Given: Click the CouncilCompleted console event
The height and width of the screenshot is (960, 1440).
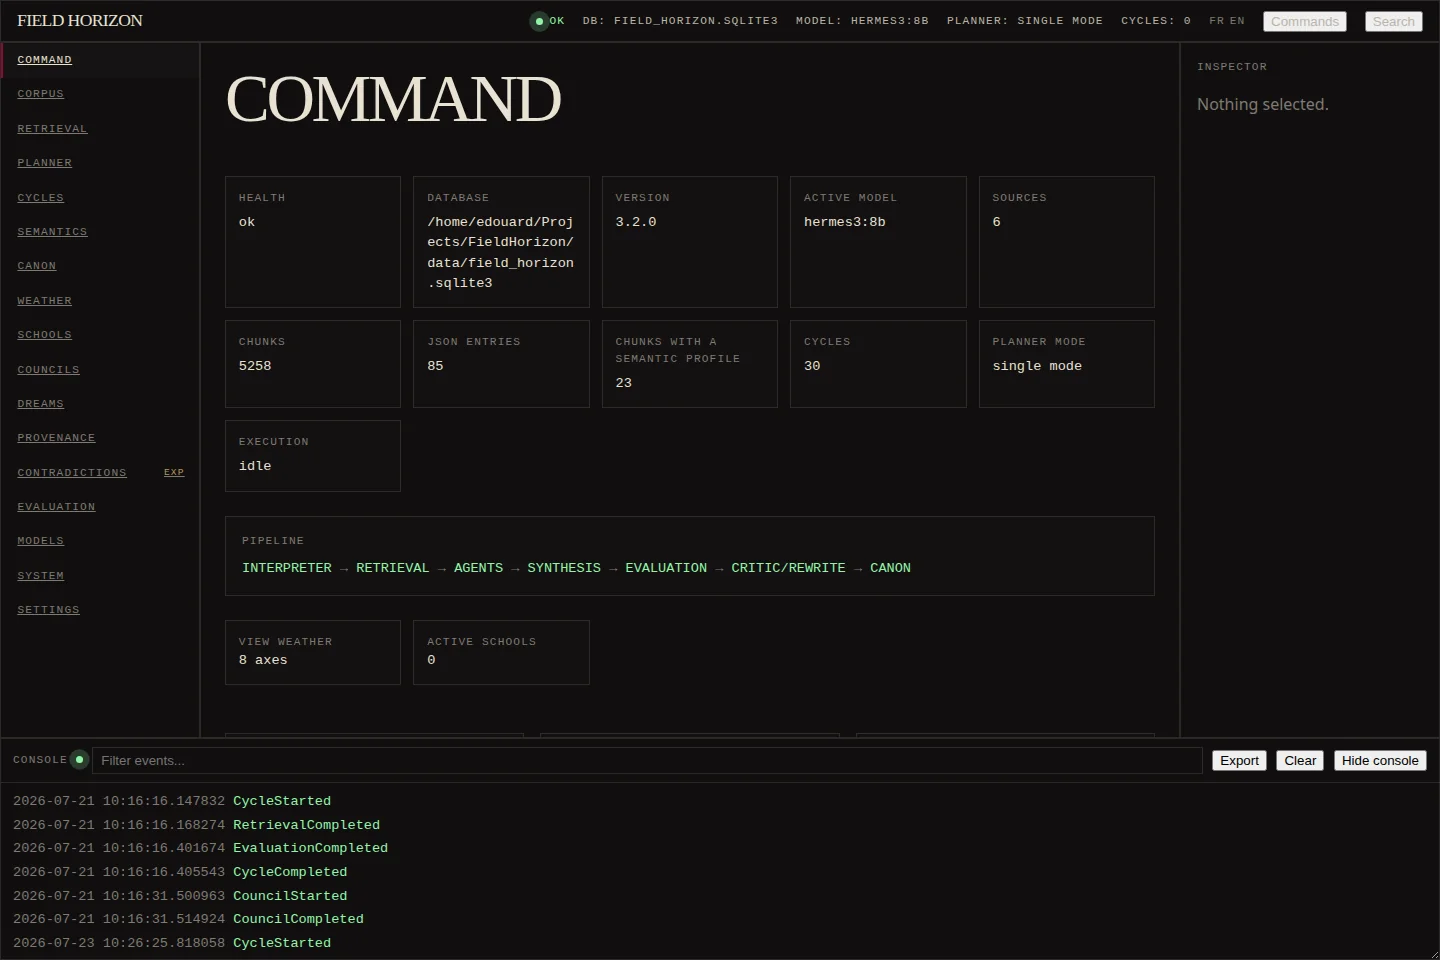Looking at the screenshot, I should tap(298, 919).
